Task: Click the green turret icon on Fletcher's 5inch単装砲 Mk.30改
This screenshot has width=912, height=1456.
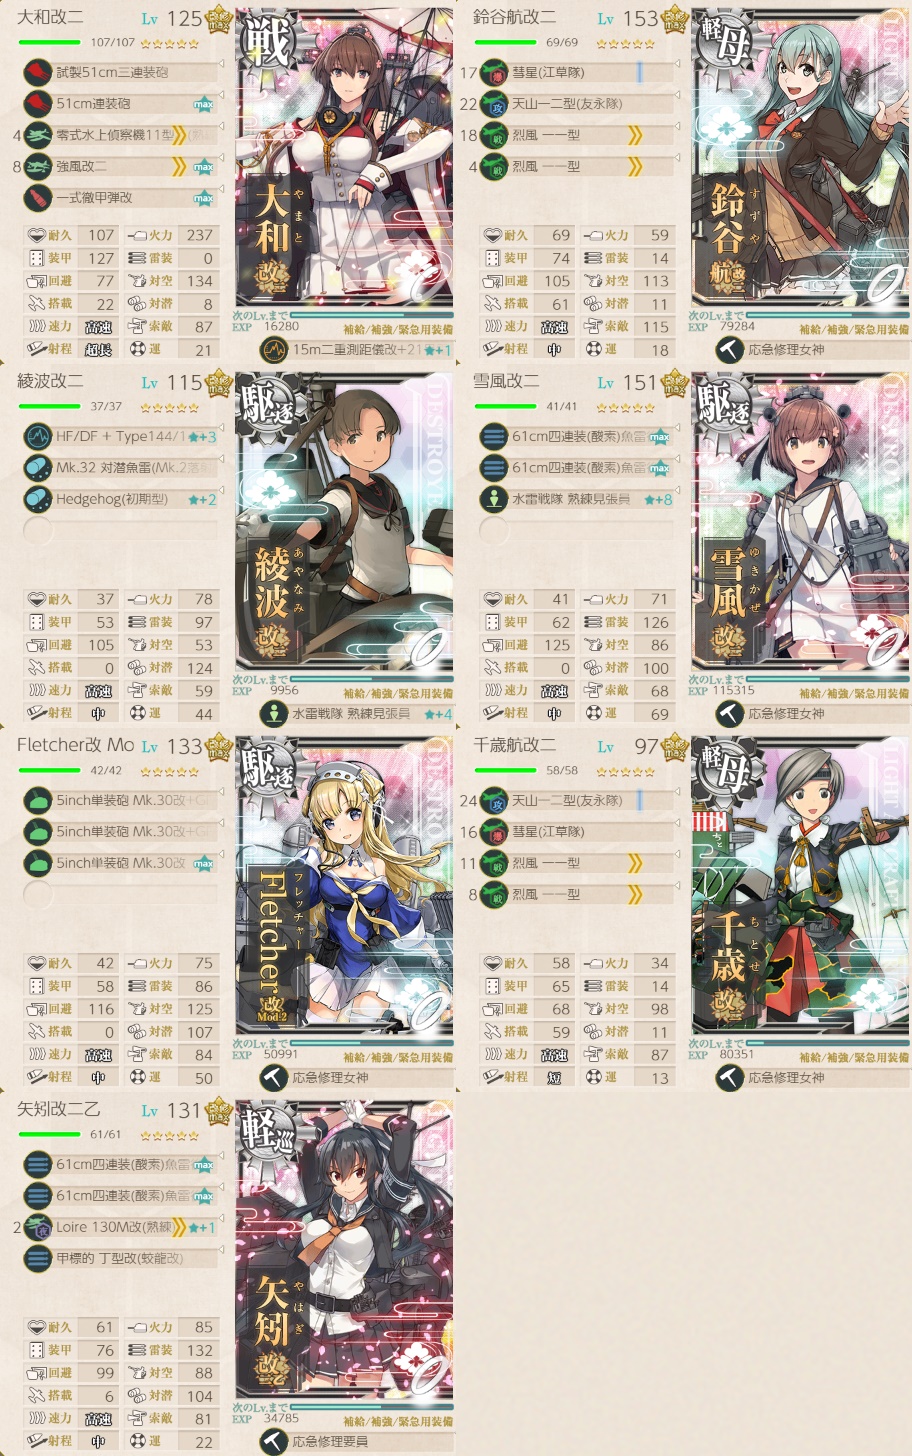Action: (x=38, y=863)
